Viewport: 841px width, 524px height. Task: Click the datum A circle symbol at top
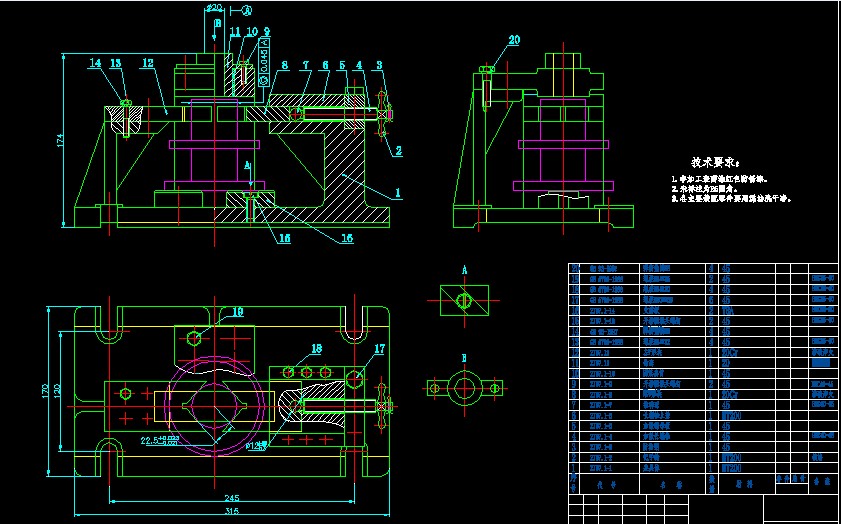(x=246, y=10)
